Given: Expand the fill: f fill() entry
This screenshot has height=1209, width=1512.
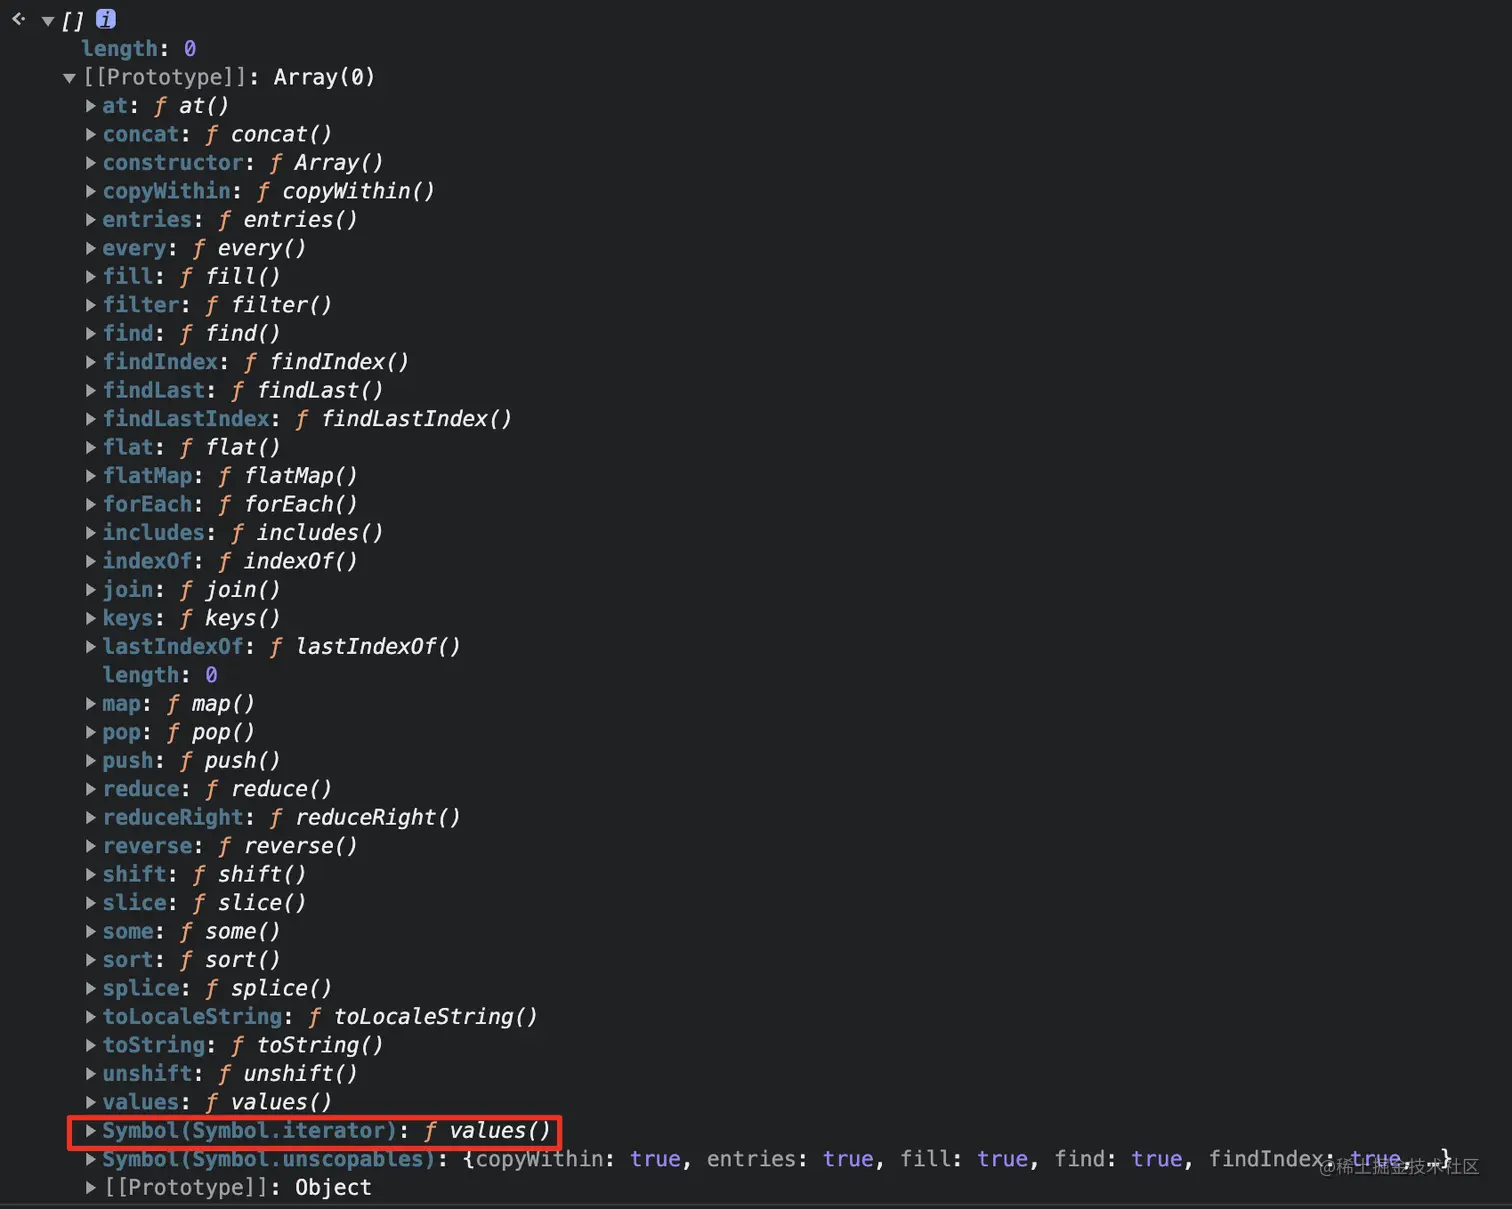Looking at the screenshot, I should tap(91, 276).
